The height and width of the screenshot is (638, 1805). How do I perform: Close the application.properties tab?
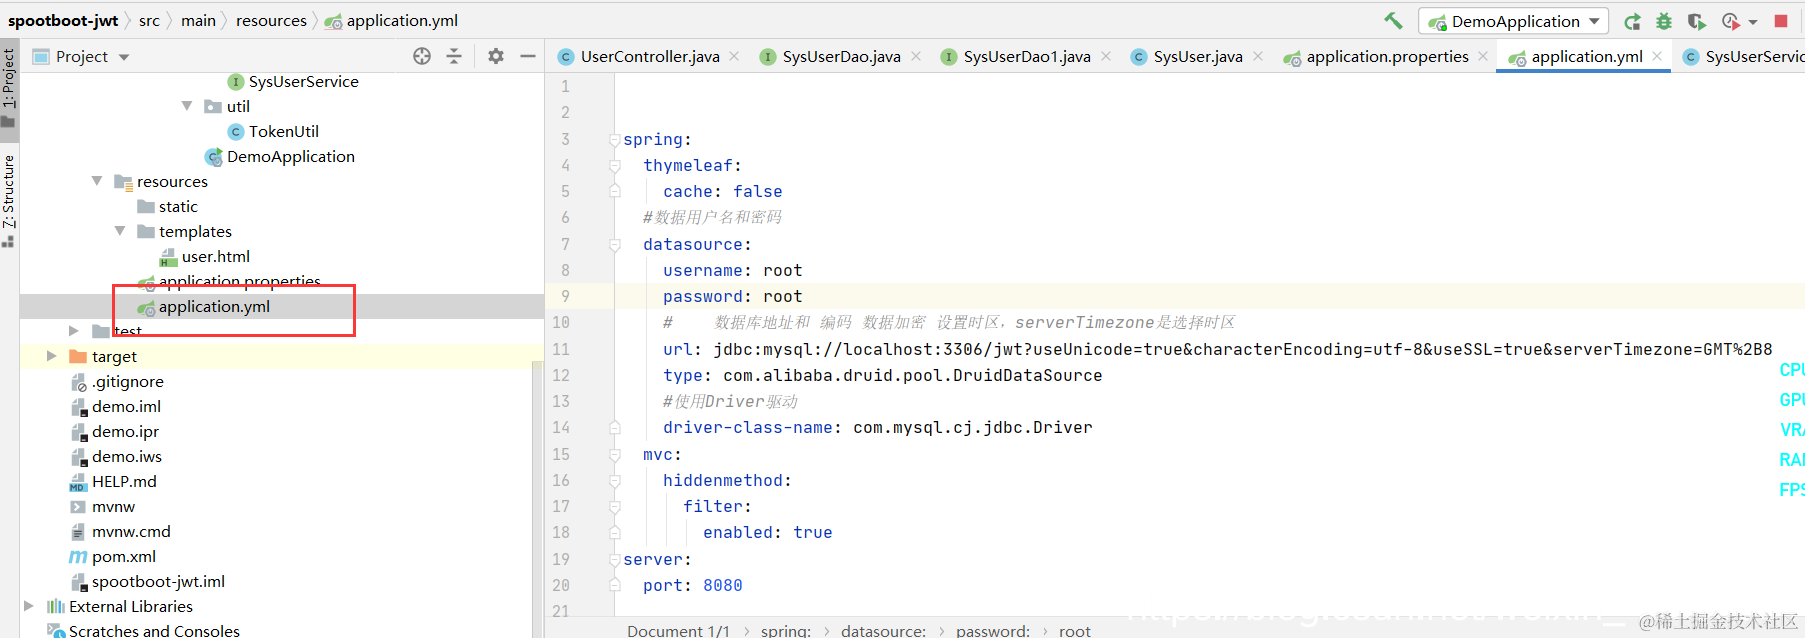tap(1483, 56)
